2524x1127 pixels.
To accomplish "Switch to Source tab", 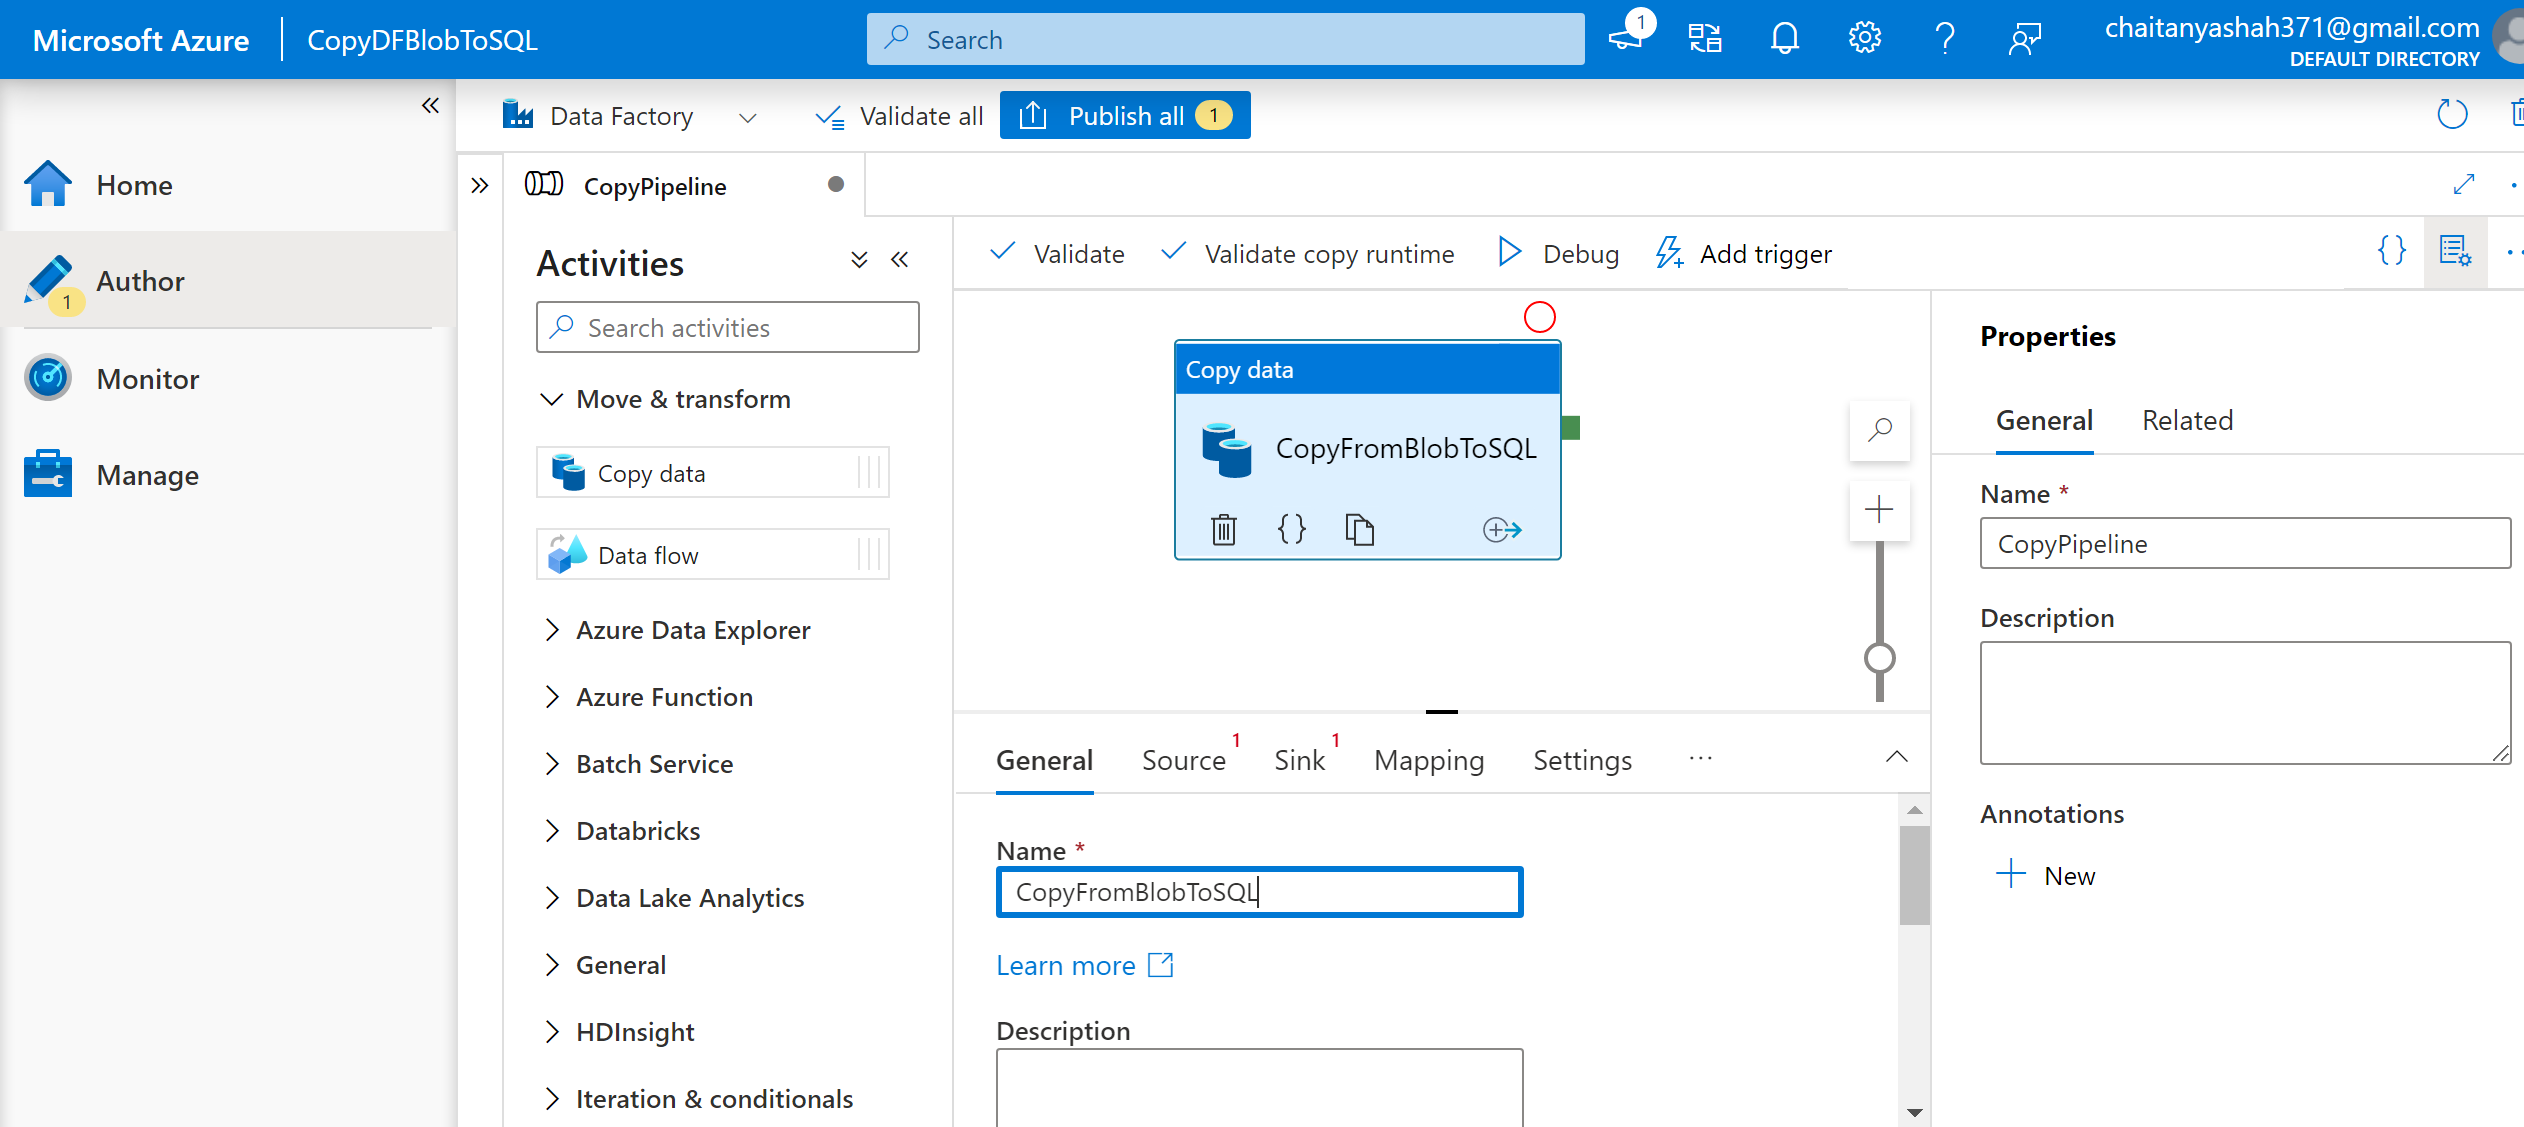I will [x=1184, y=761].
